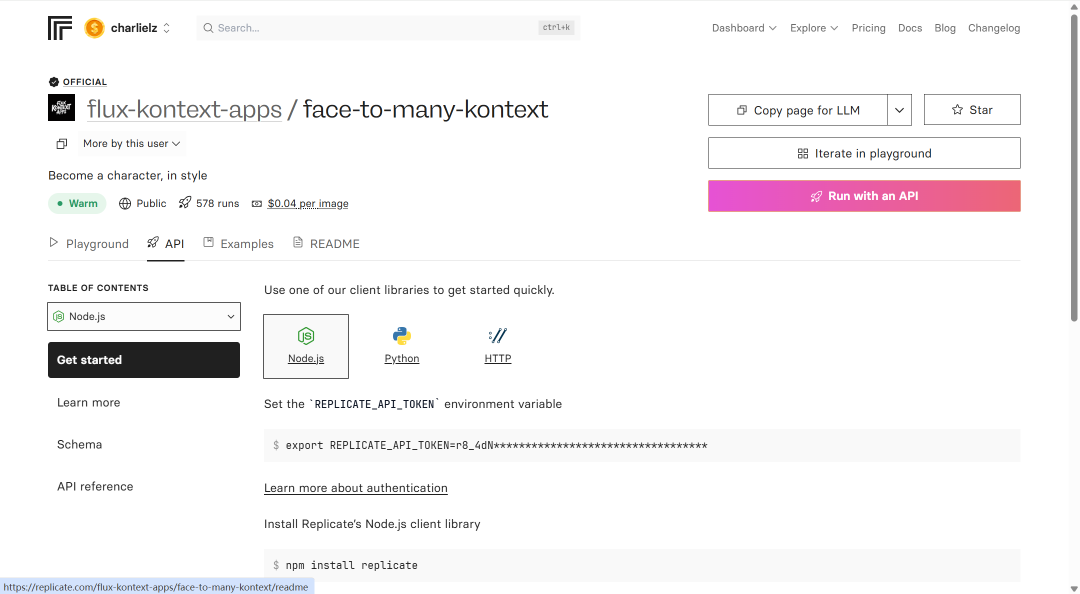The height and width of the screenshot is (594, 1080).
Task: Click the 578 runs rocket icon
Action: (x=185, y=203)
